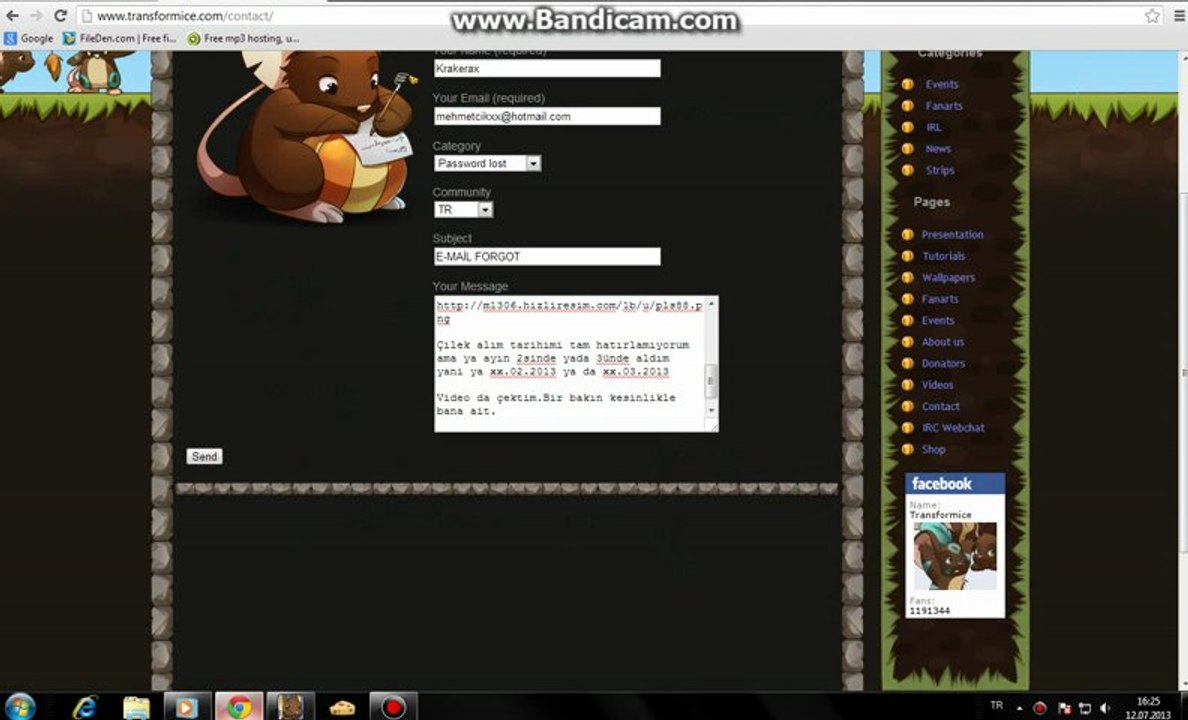
Task: Open the IRL category link
Action: click(933, 127)
